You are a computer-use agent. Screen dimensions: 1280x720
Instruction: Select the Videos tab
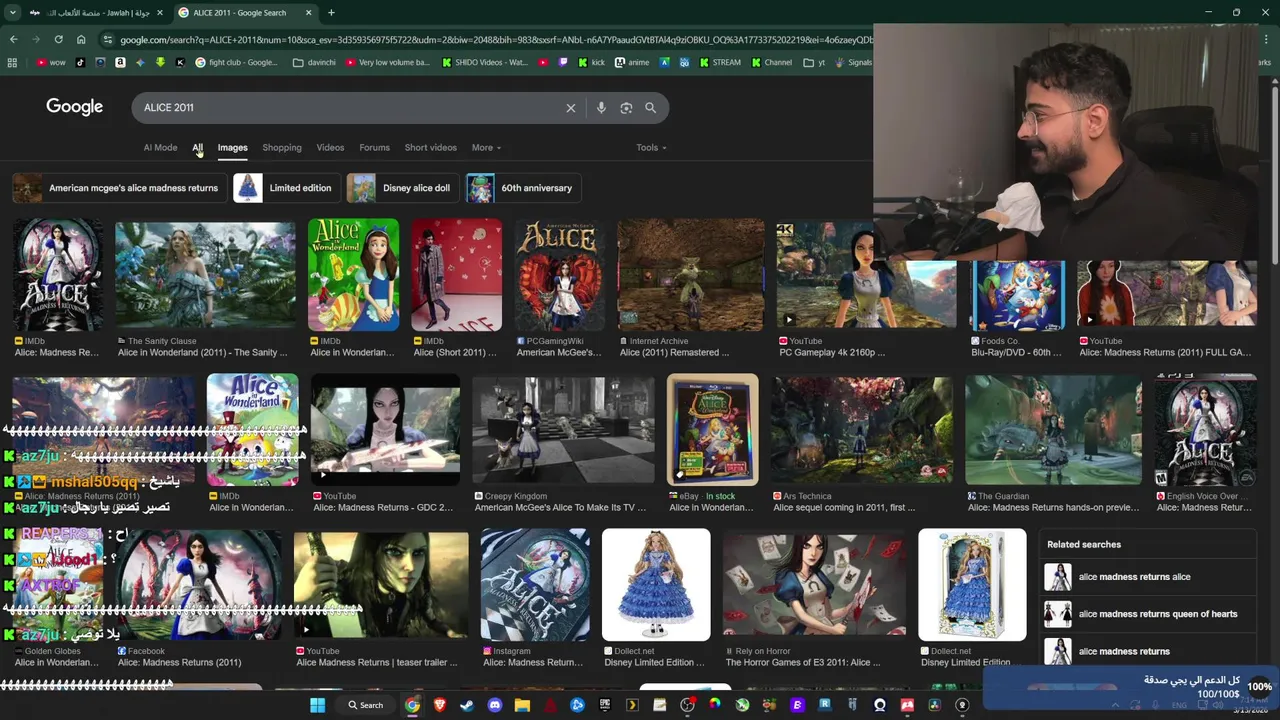pyautogui.click(x=330, y=148)
